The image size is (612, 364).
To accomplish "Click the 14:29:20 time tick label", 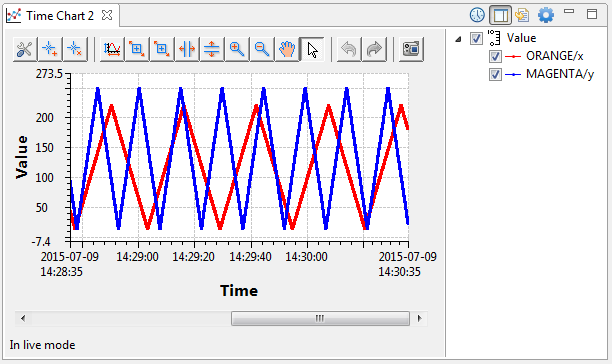I will (194, 257).
